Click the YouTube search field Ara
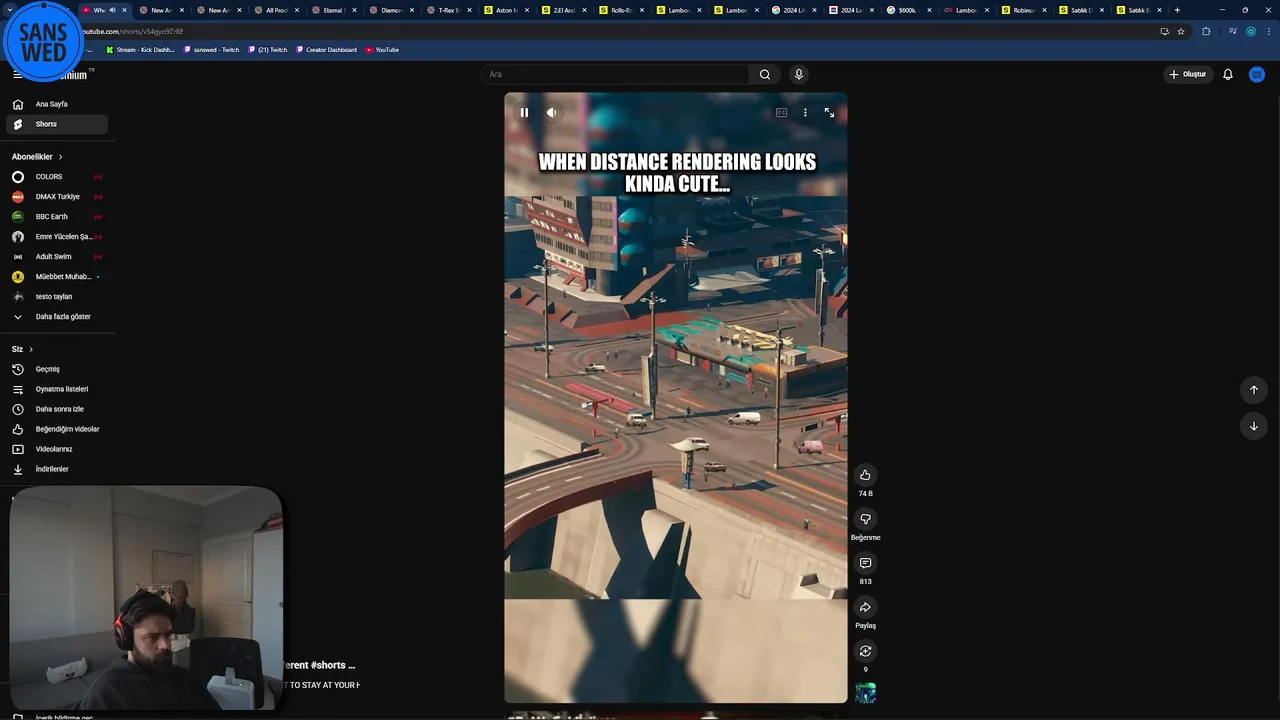 point(615,74)
